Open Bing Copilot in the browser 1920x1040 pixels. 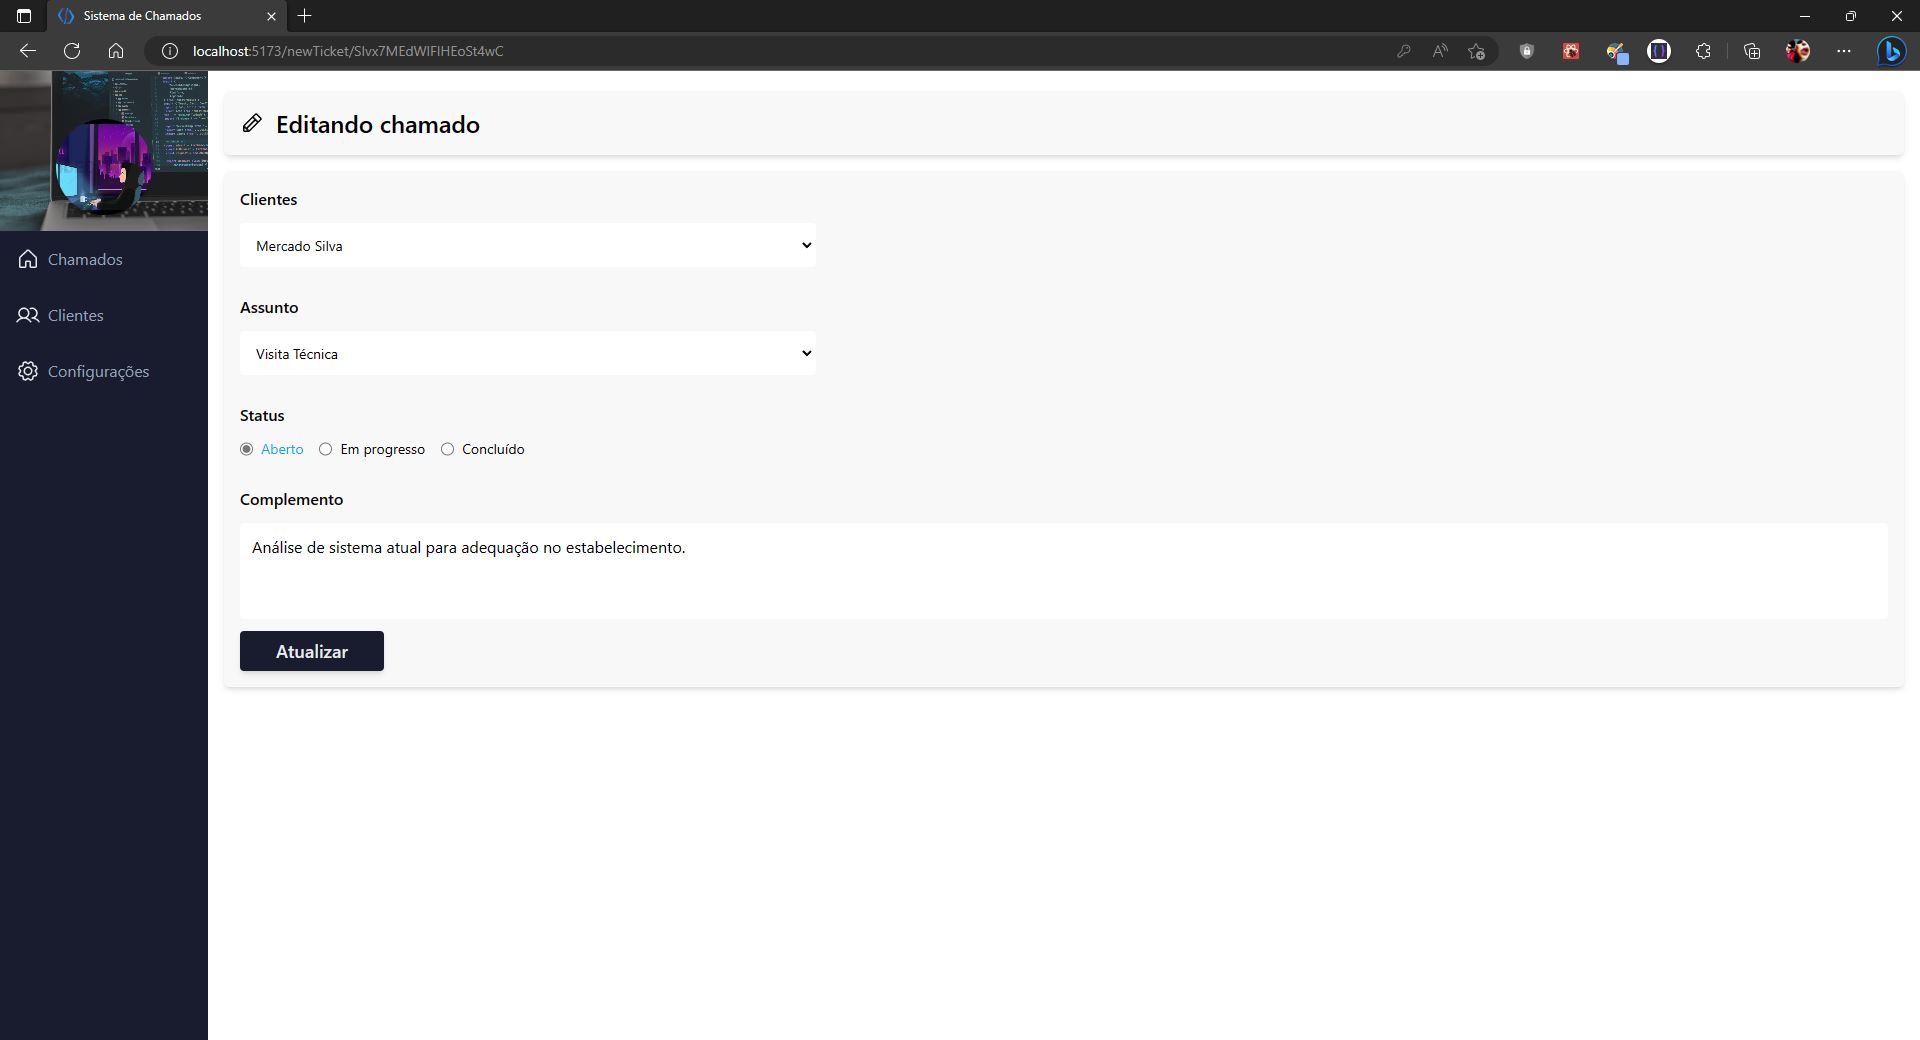pyautogui.click(x=1892, y=51)
